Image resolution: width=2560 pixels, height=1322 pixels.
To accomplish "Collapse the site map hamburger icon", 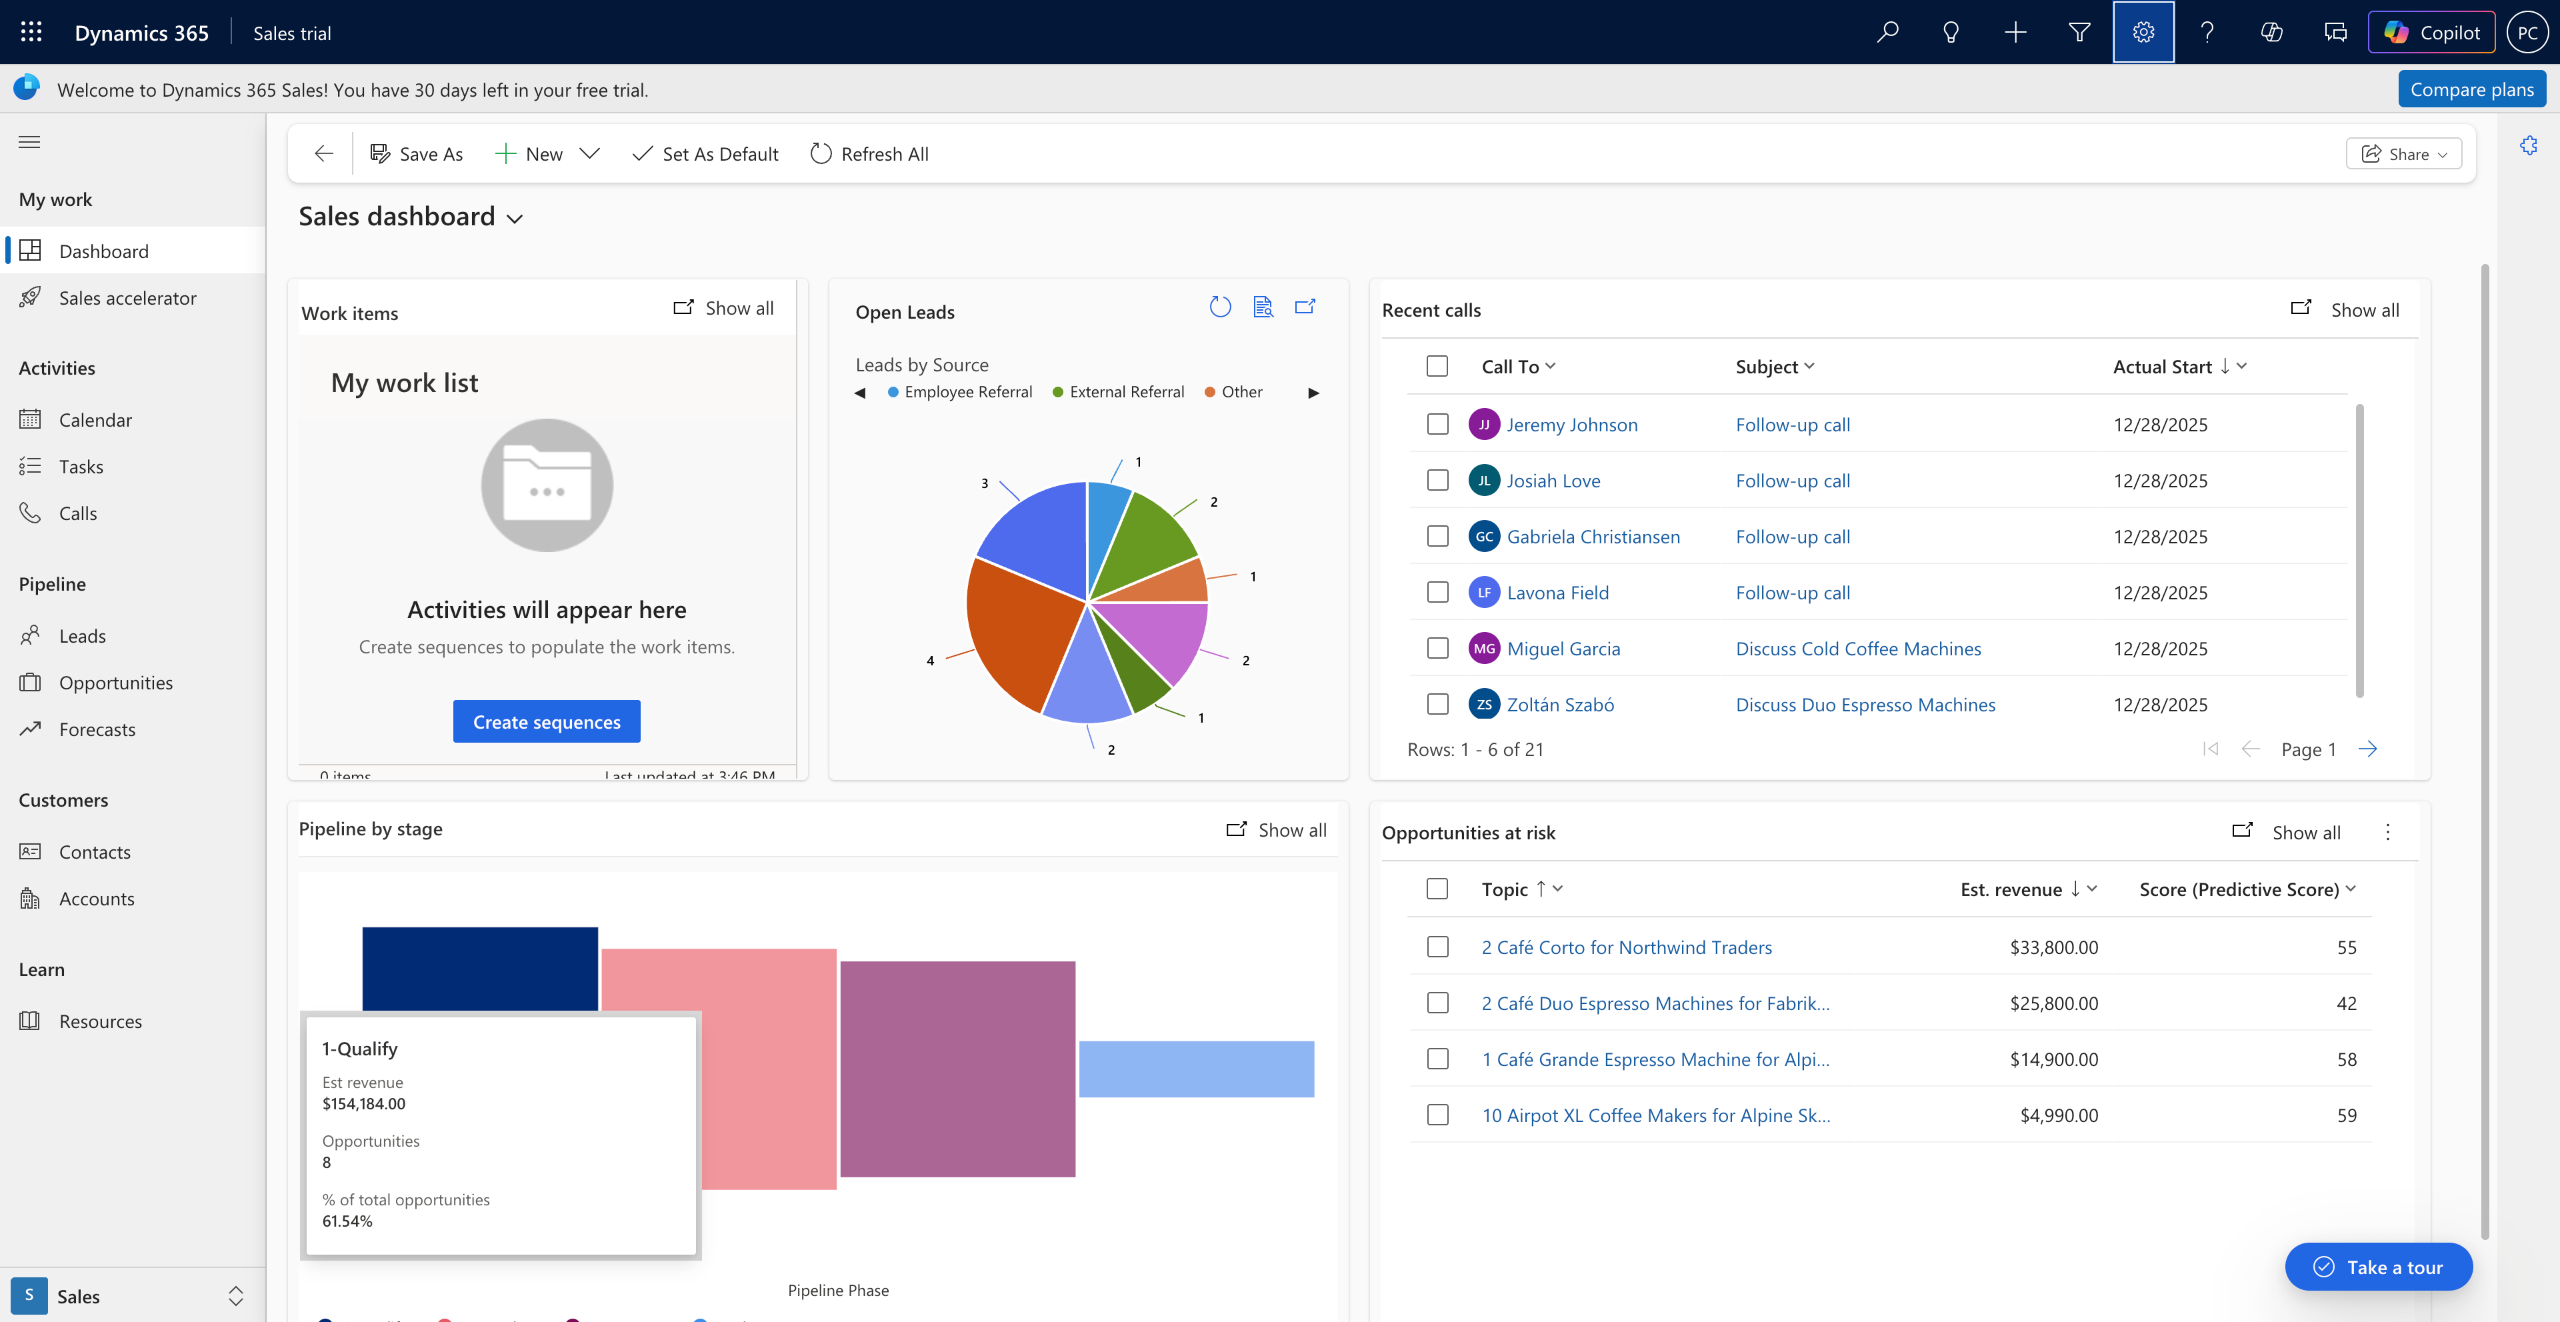I will pos(30,142).
